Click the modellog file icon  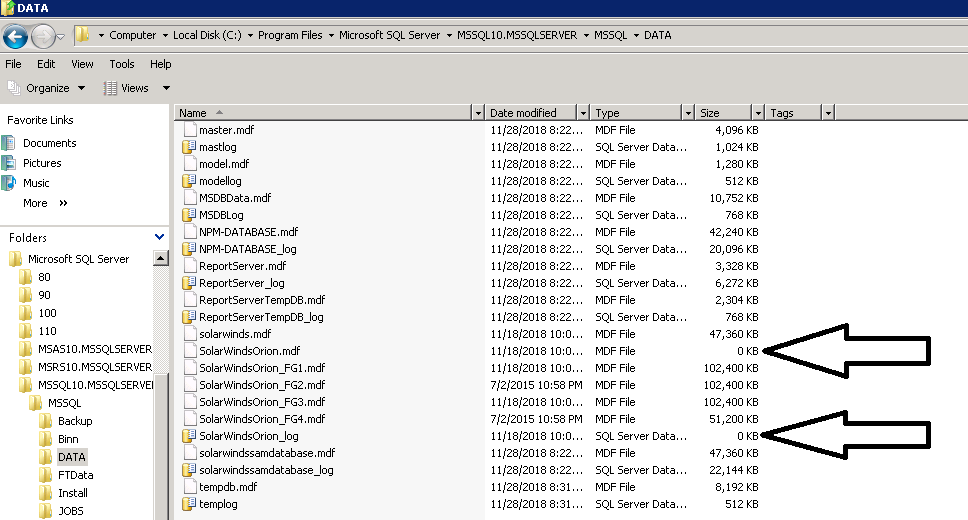[189, 181]
